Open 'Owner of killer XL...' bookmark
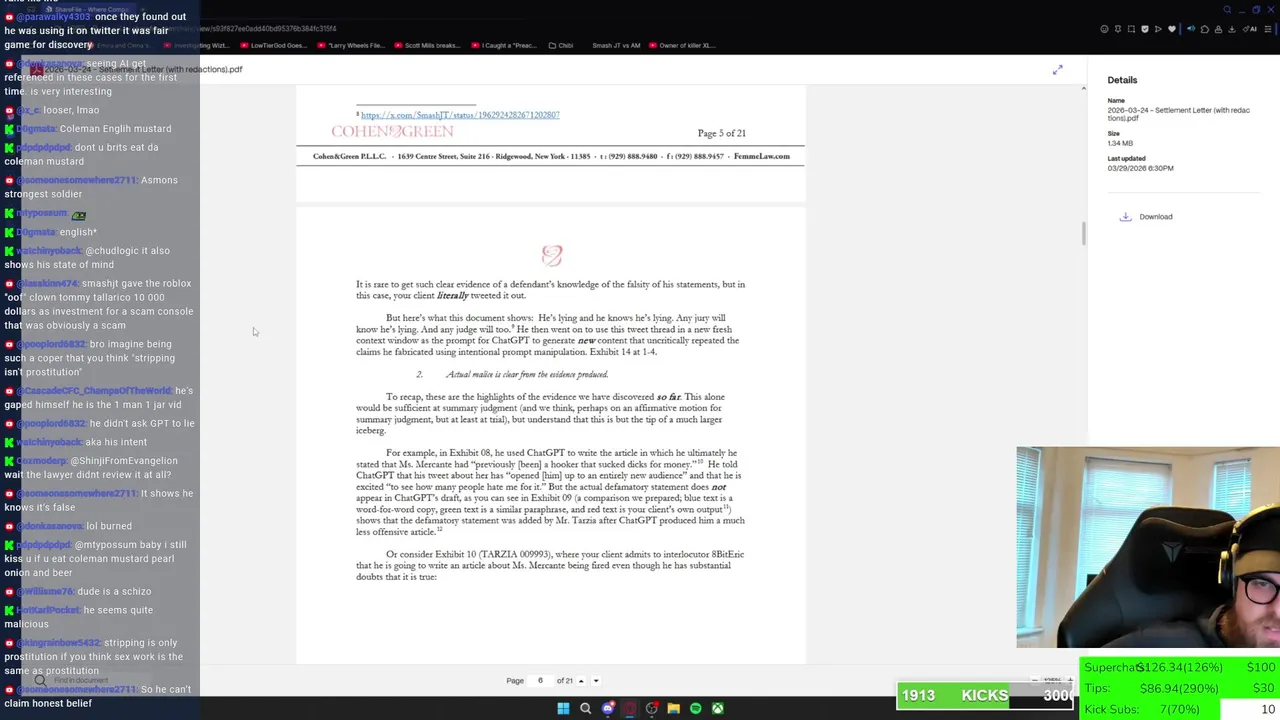 coord(682,45)
